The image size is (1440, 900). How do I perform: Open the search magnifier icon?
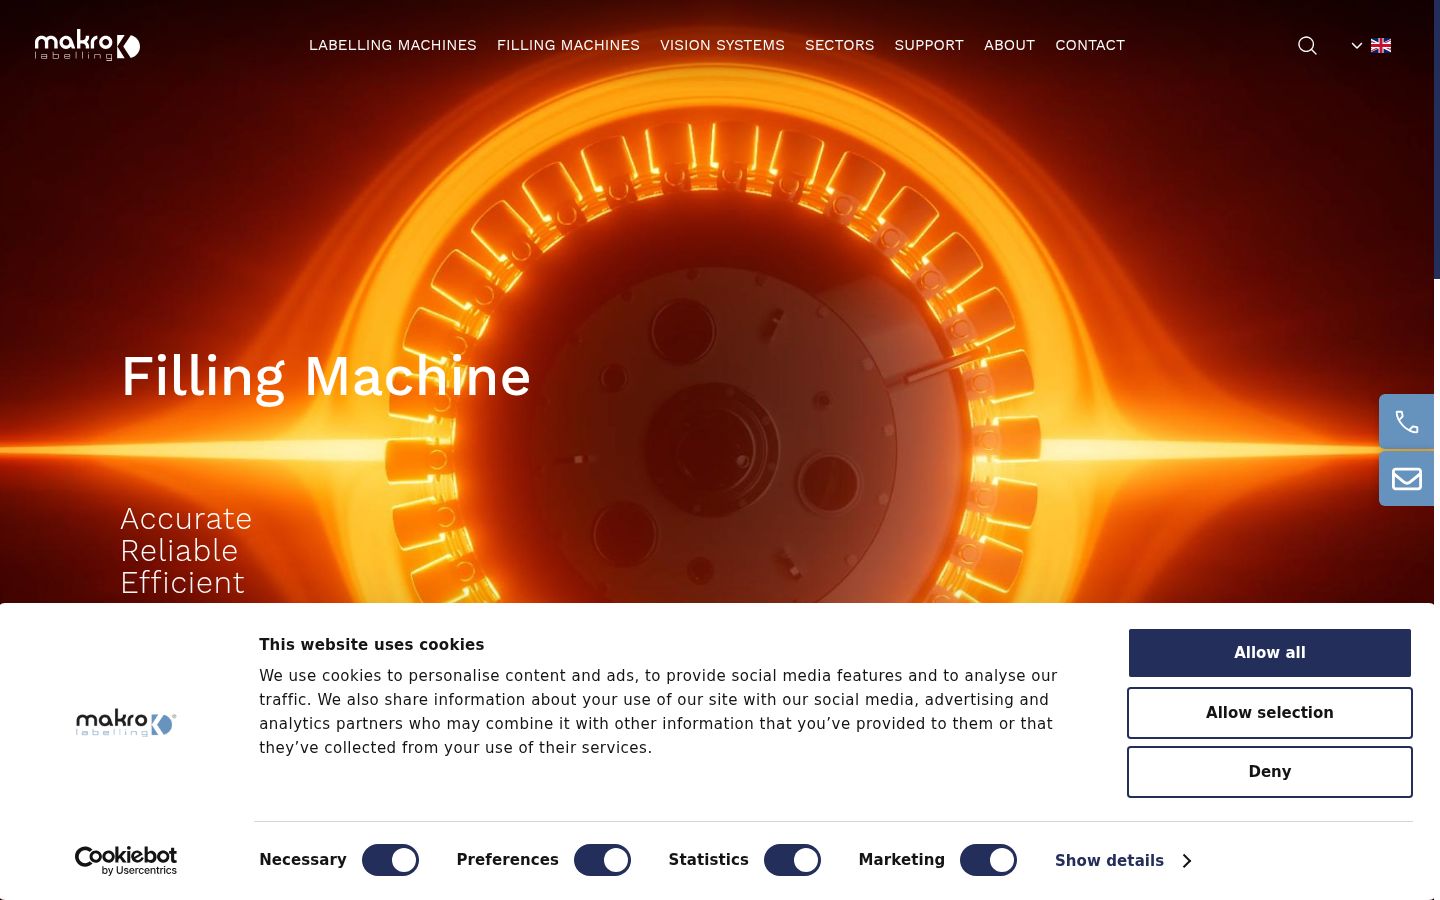click(x=1307, y=45)
